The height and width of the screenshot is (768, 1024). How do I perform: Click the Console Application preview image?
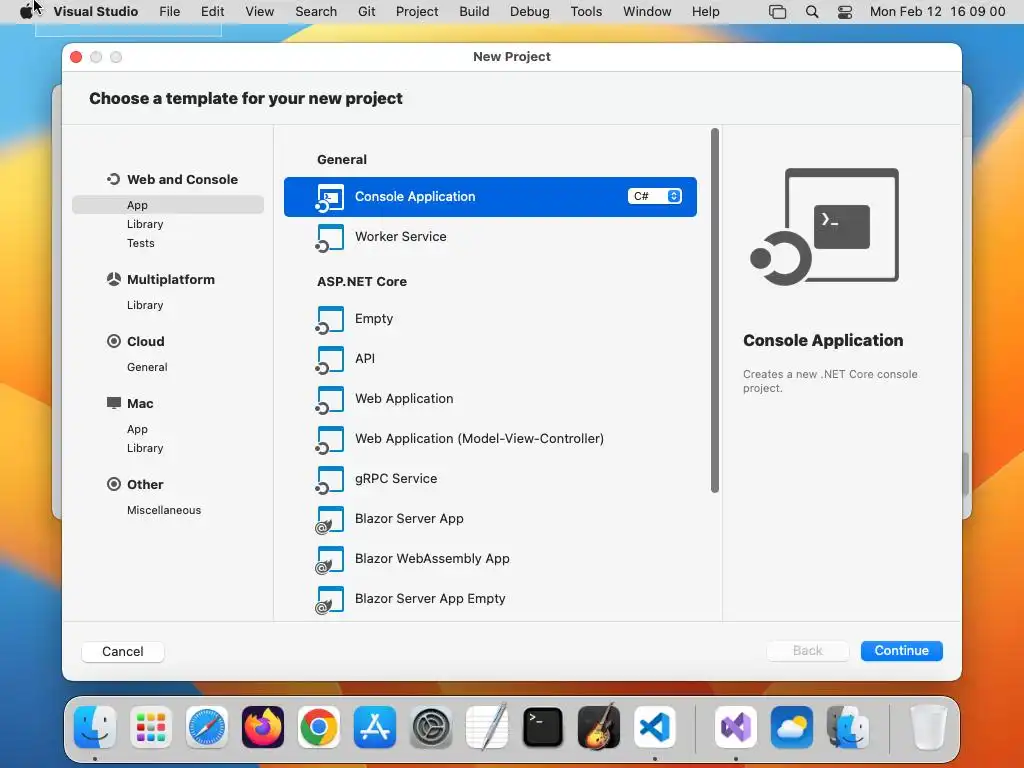[824, 227]
